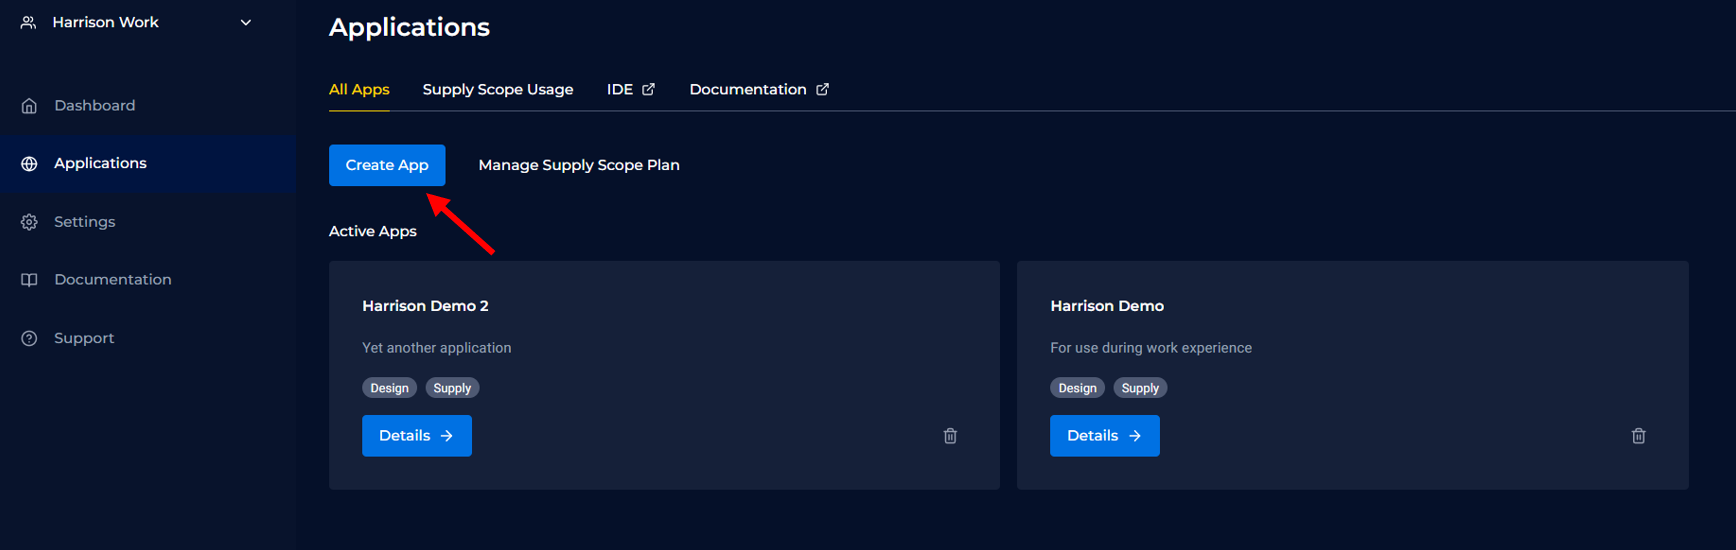Click the Documentation book icon in sidebar

point(29,280)
